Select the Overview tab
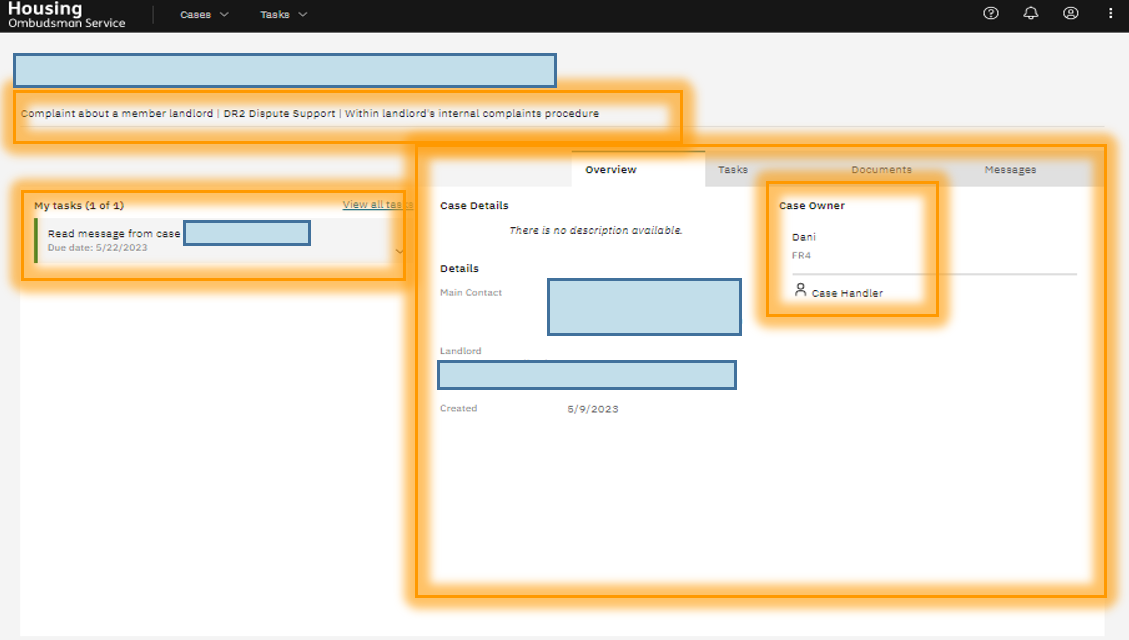 pyautogui.click(x=611, y=170)
